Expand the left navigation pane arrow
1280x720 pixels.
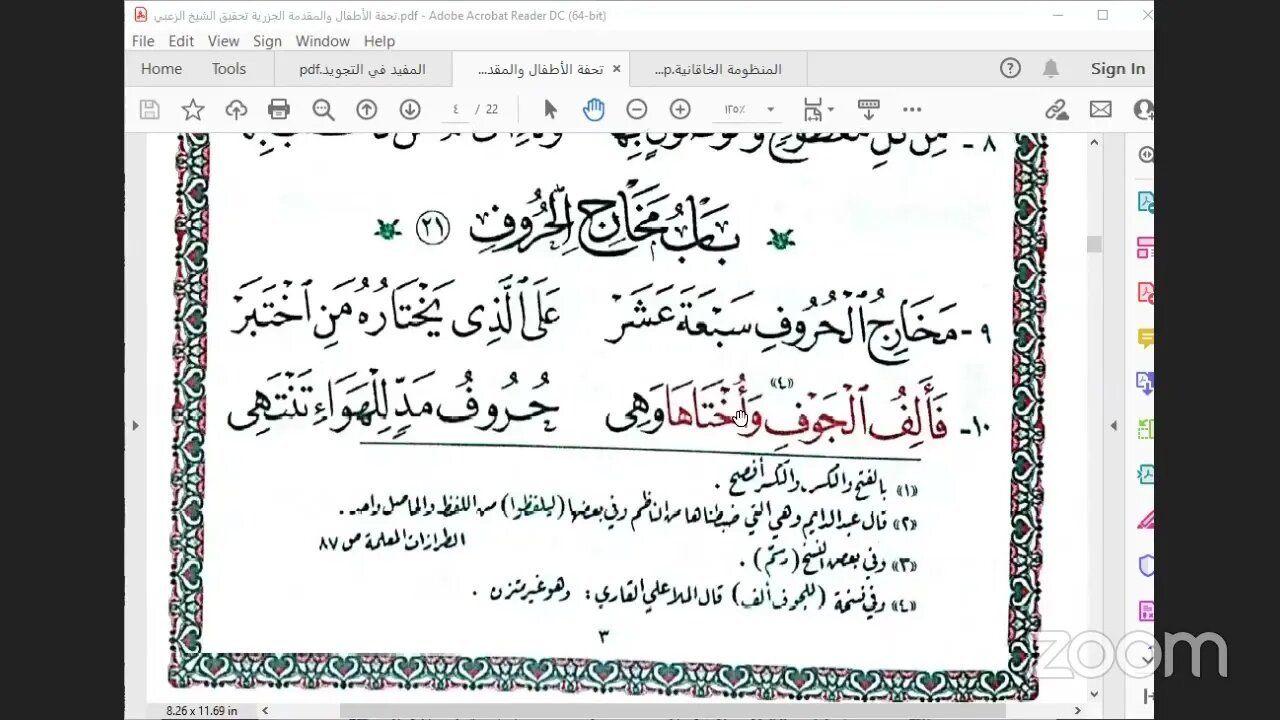135,425
